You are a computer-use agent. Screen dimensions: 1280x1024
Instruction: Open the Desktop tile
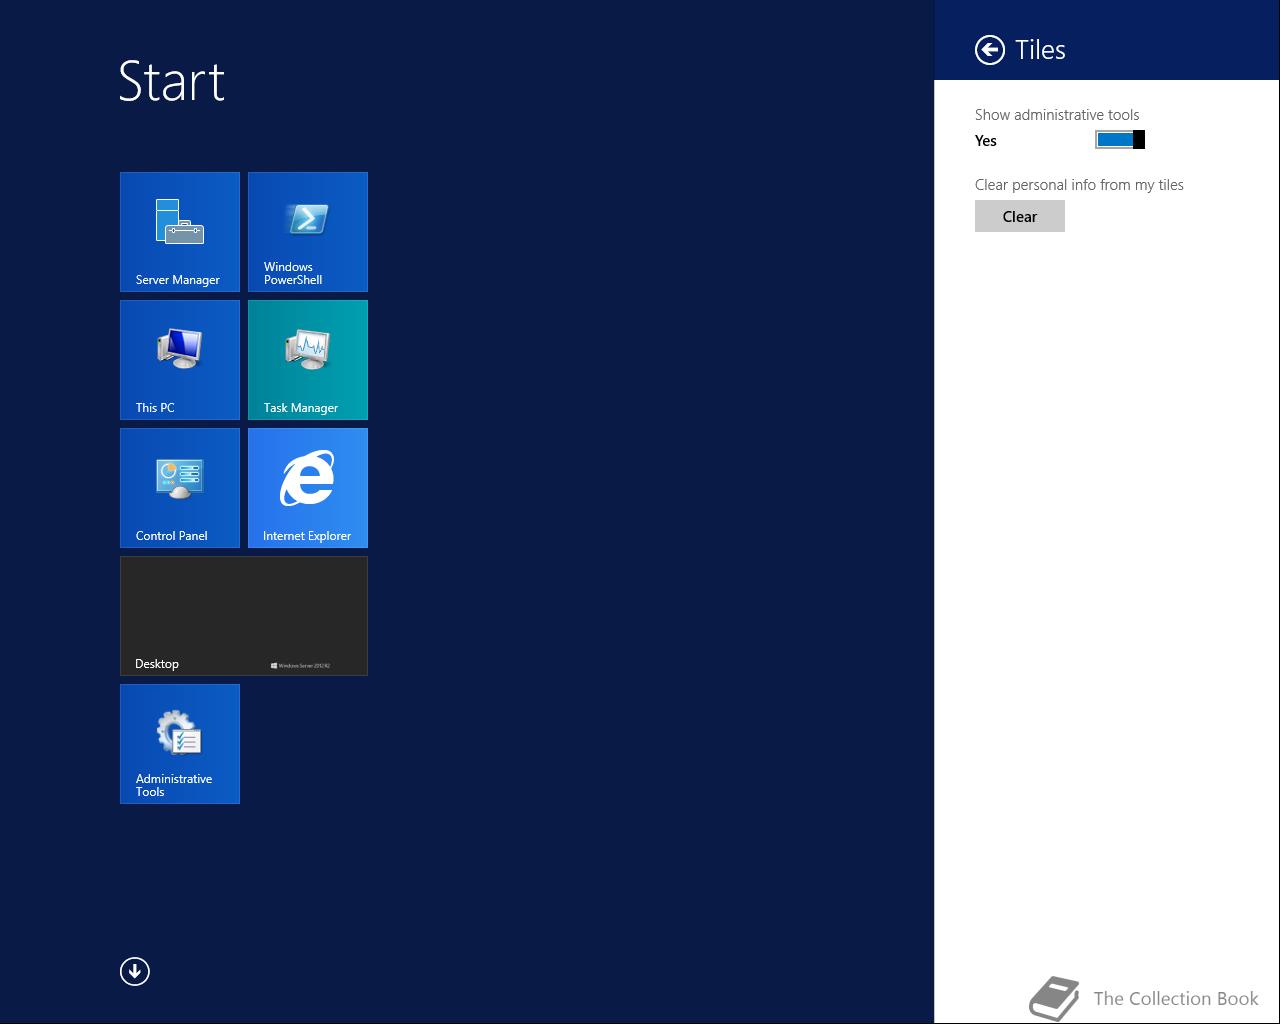(244, 616)
